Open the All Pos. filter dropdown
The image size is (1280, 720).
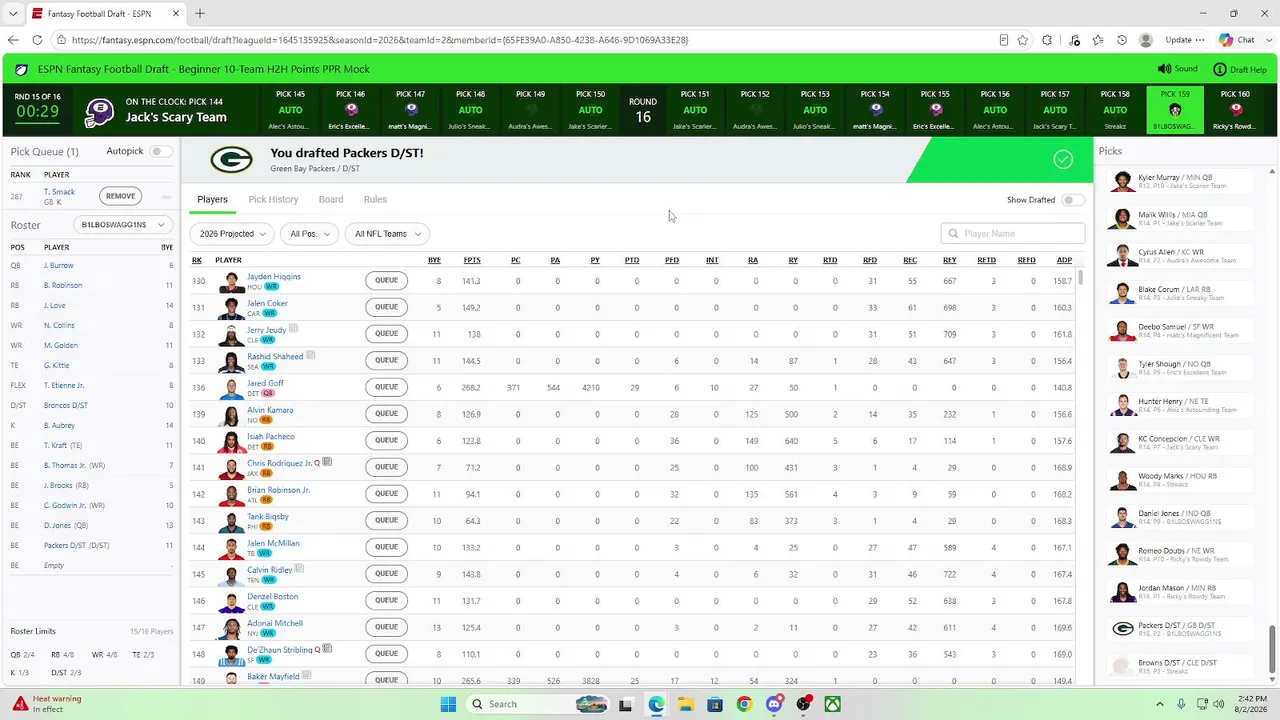pyautogui.click(x=309, y=234)
